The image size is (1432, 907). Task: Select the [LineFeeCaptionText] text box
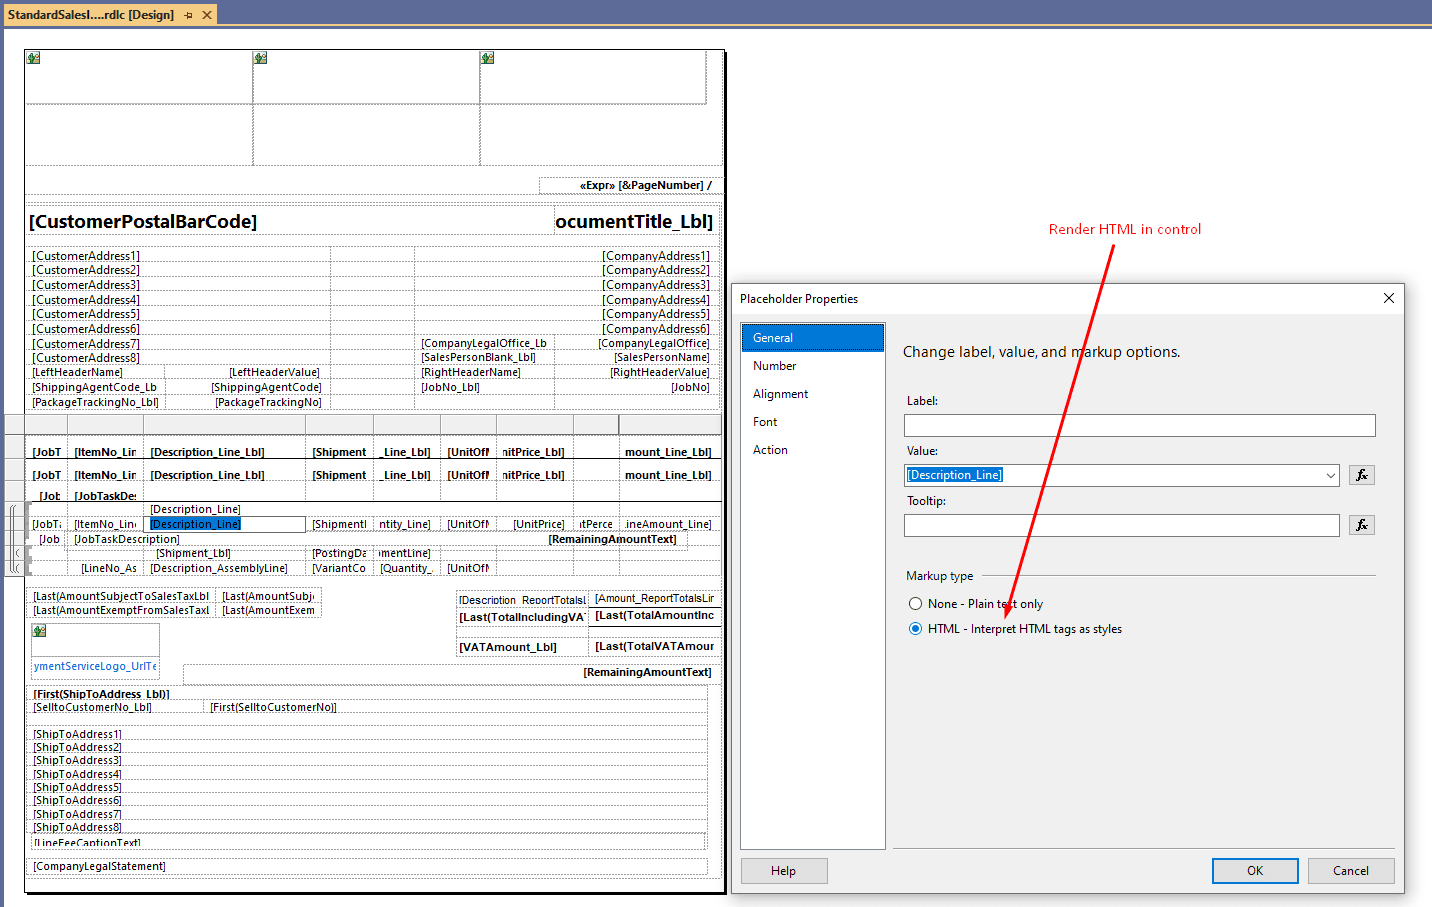pyautogui.click(x=87, y=842)
